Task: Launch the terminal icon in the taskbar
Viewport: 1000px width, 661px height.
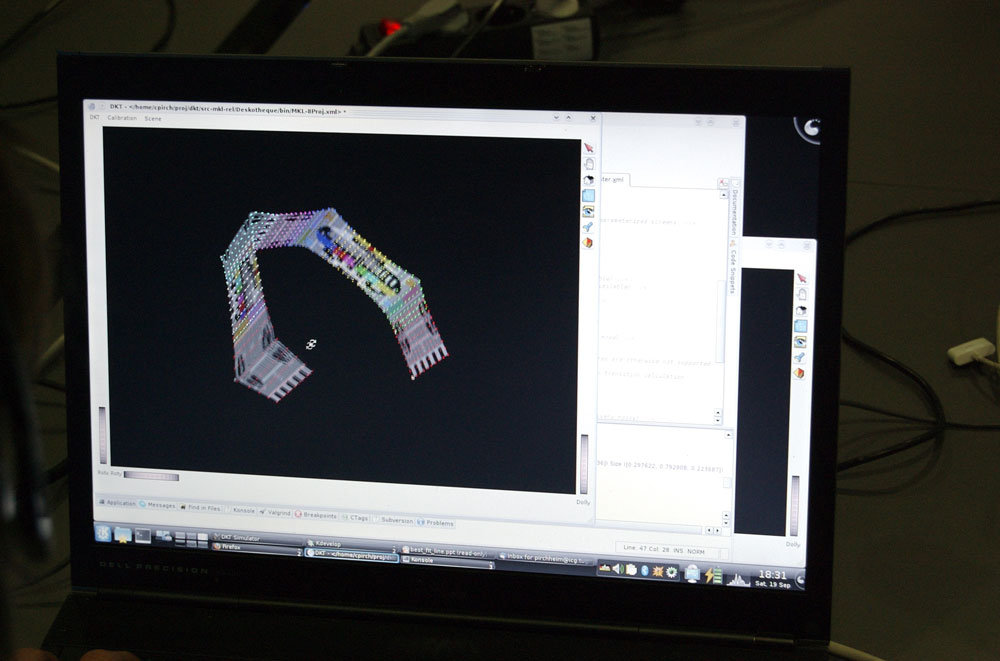Action: coord(142,537)
